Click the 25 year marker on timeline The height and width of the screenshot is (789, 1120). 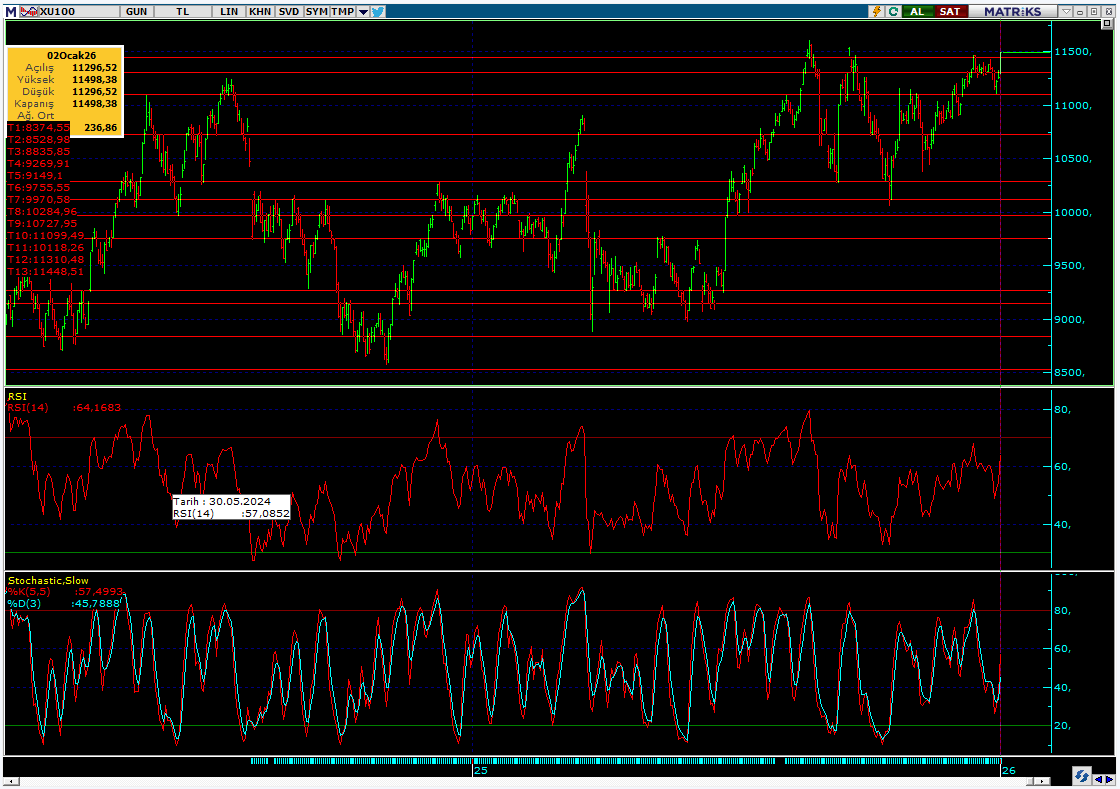(481, 770)
